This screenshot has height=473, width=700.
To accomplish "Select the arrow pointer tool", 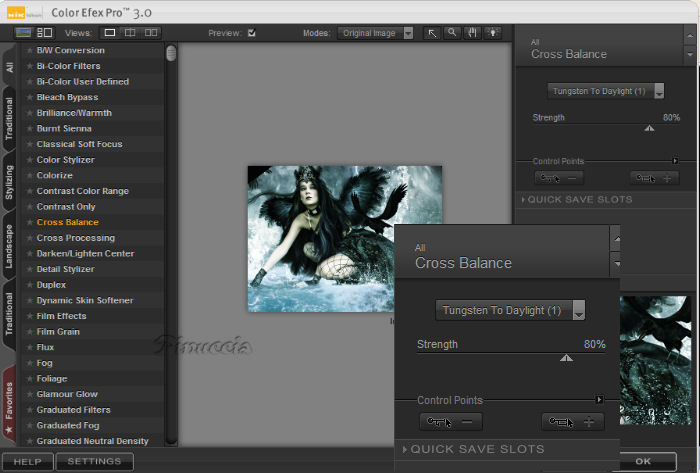I will [432, 33].
